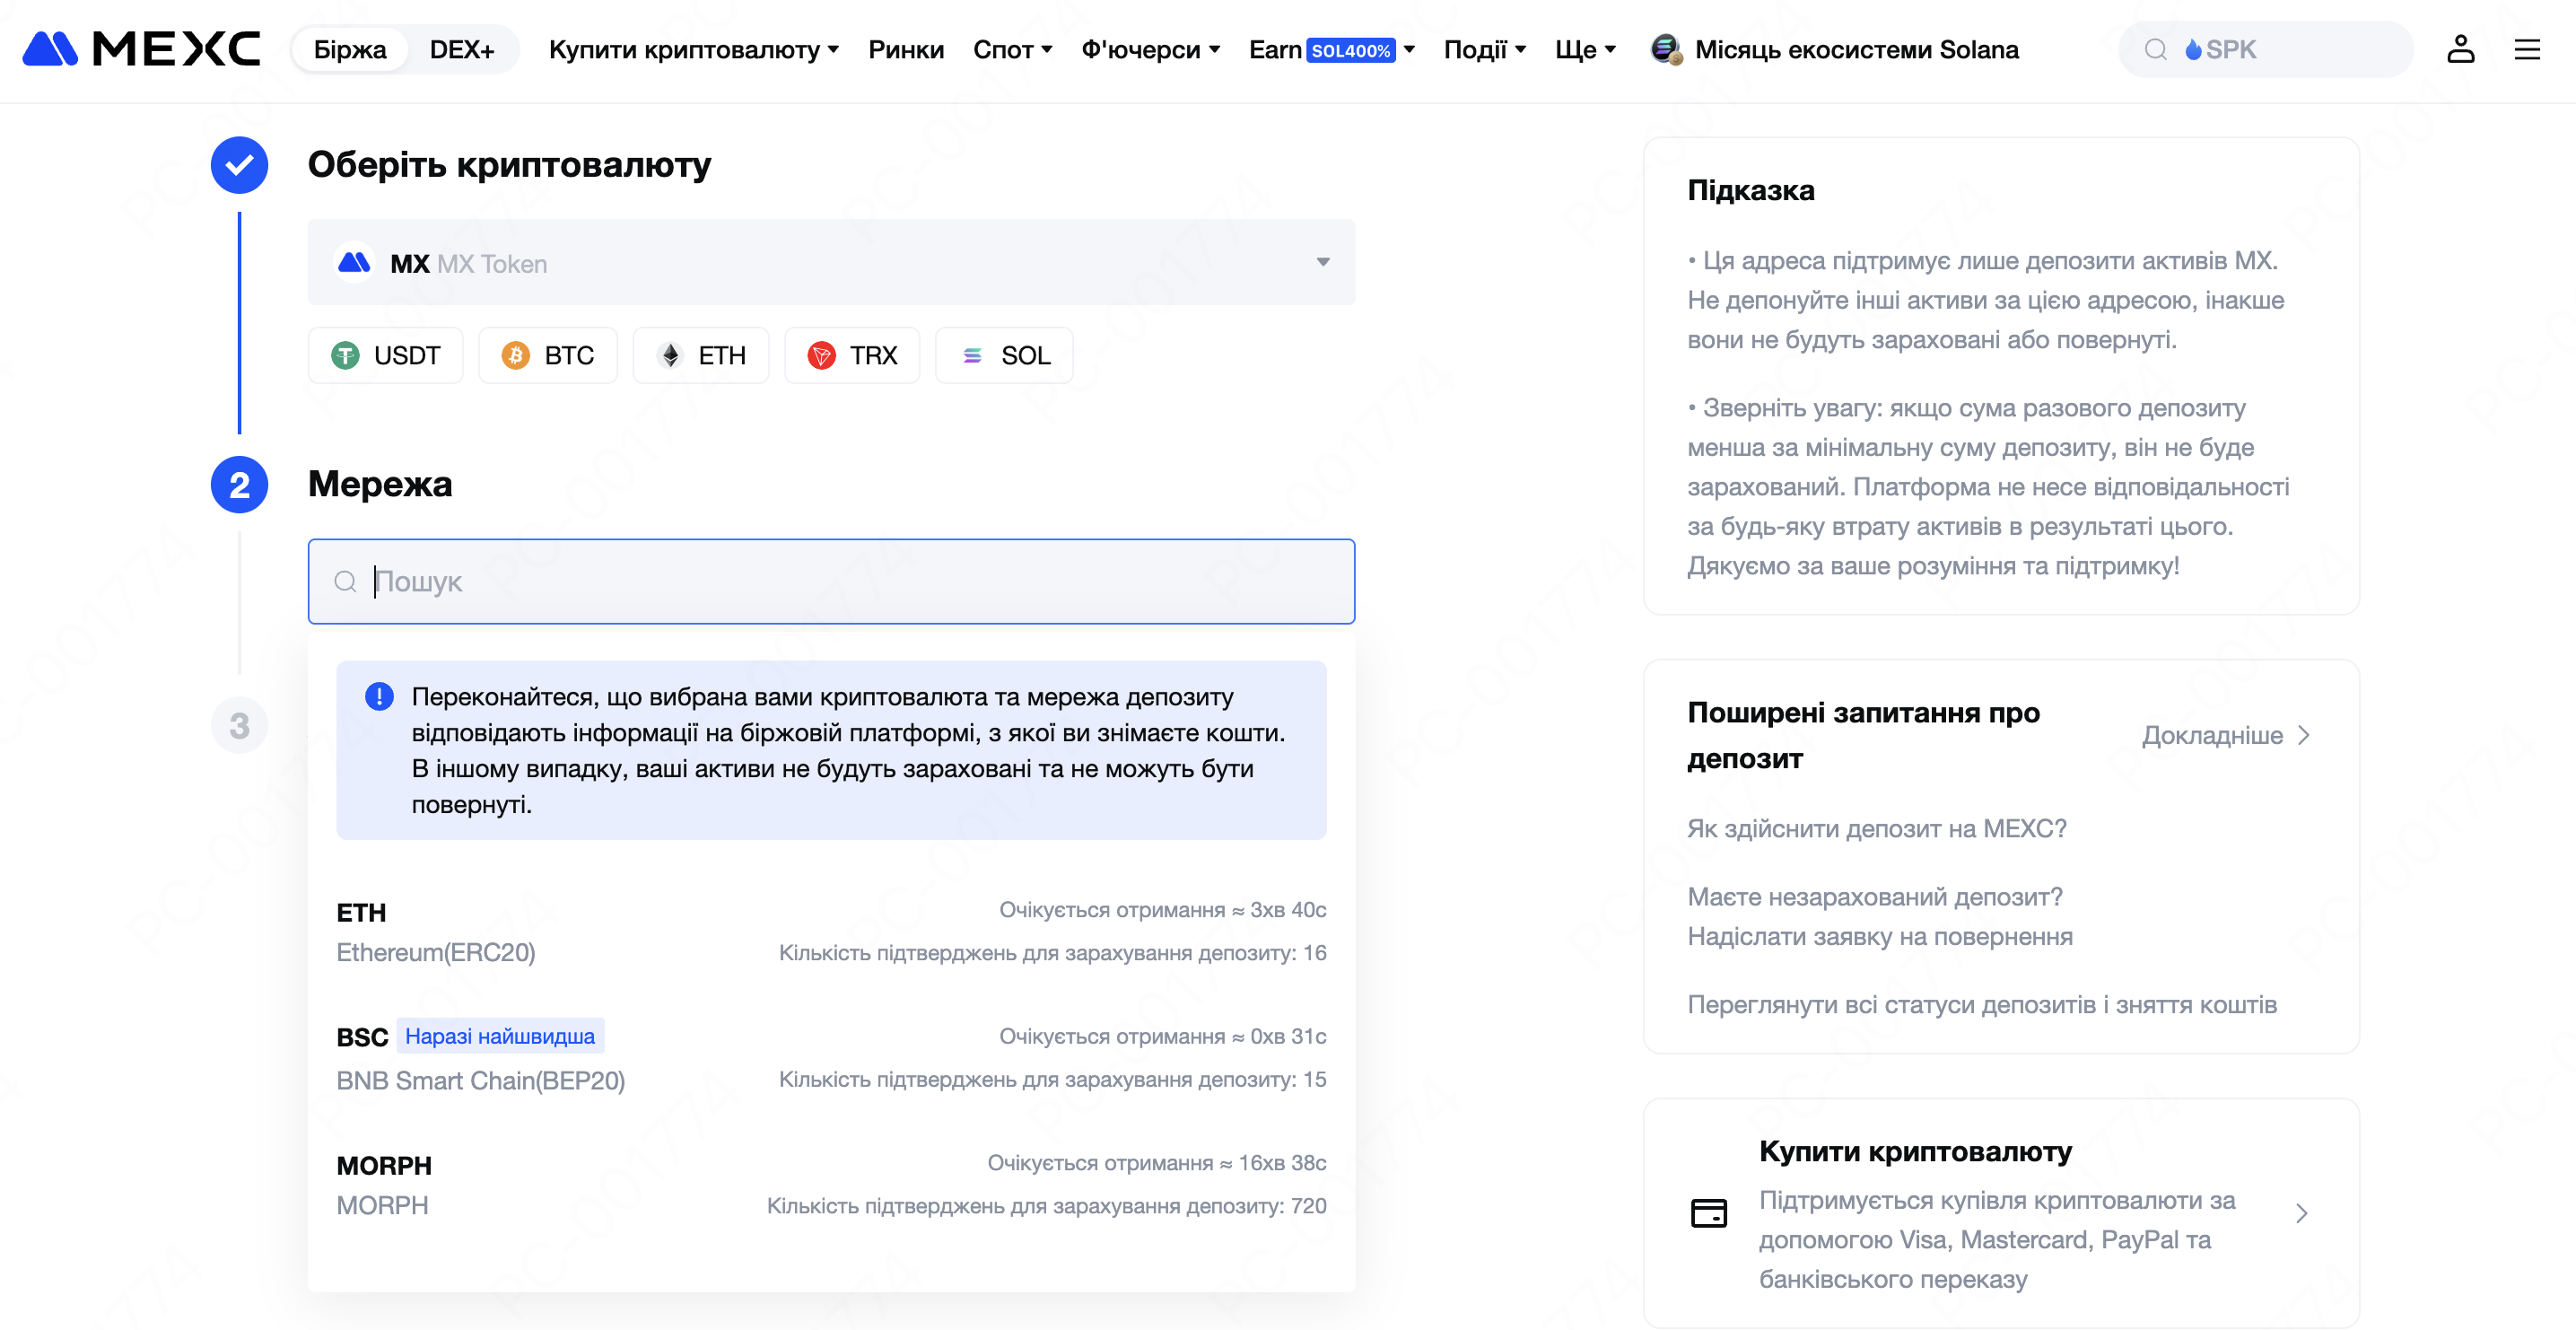This screenshot has height=1330, width=2576.
Task: Expand Купити криптовалюту menu
Action: tap(694, 49)
